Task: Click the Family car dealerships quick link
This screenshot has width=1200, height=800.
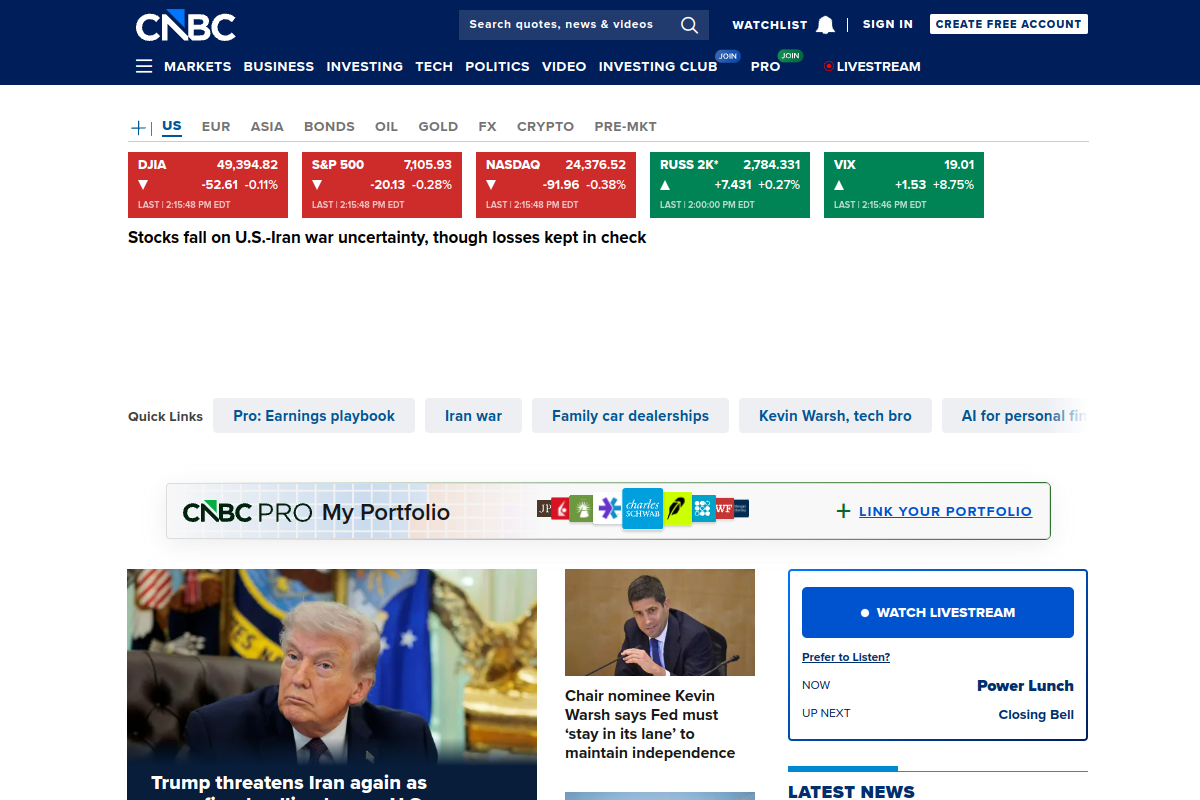Action: [x=630, y=416]
